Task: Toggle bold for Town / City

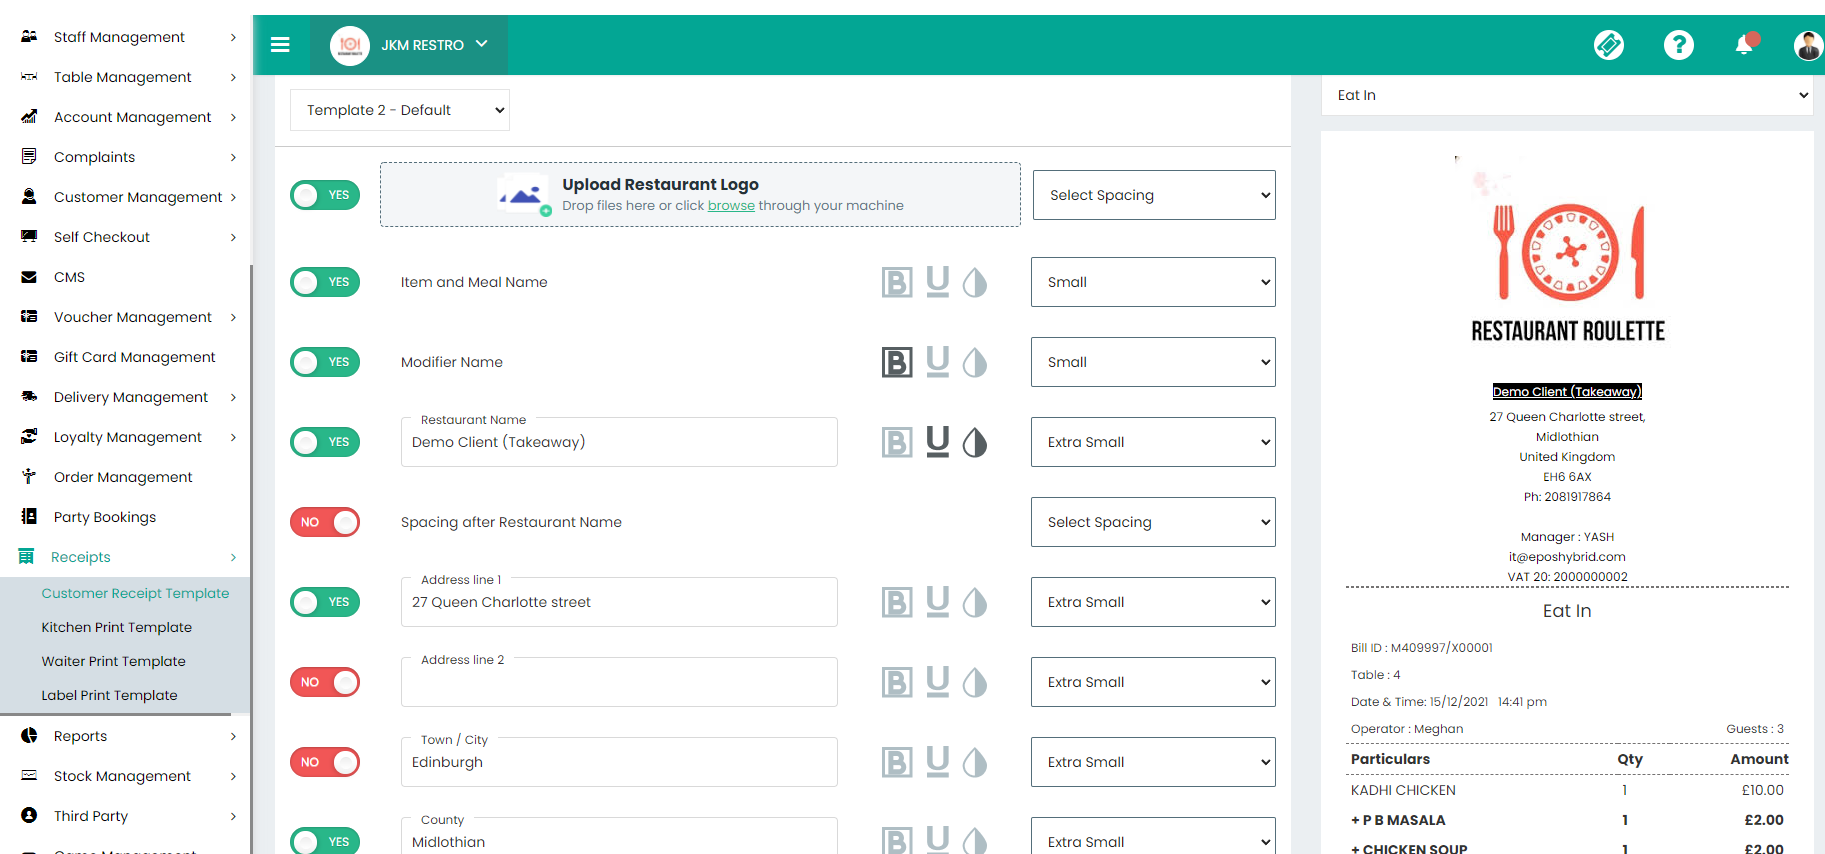Action: tap(897, 762)
